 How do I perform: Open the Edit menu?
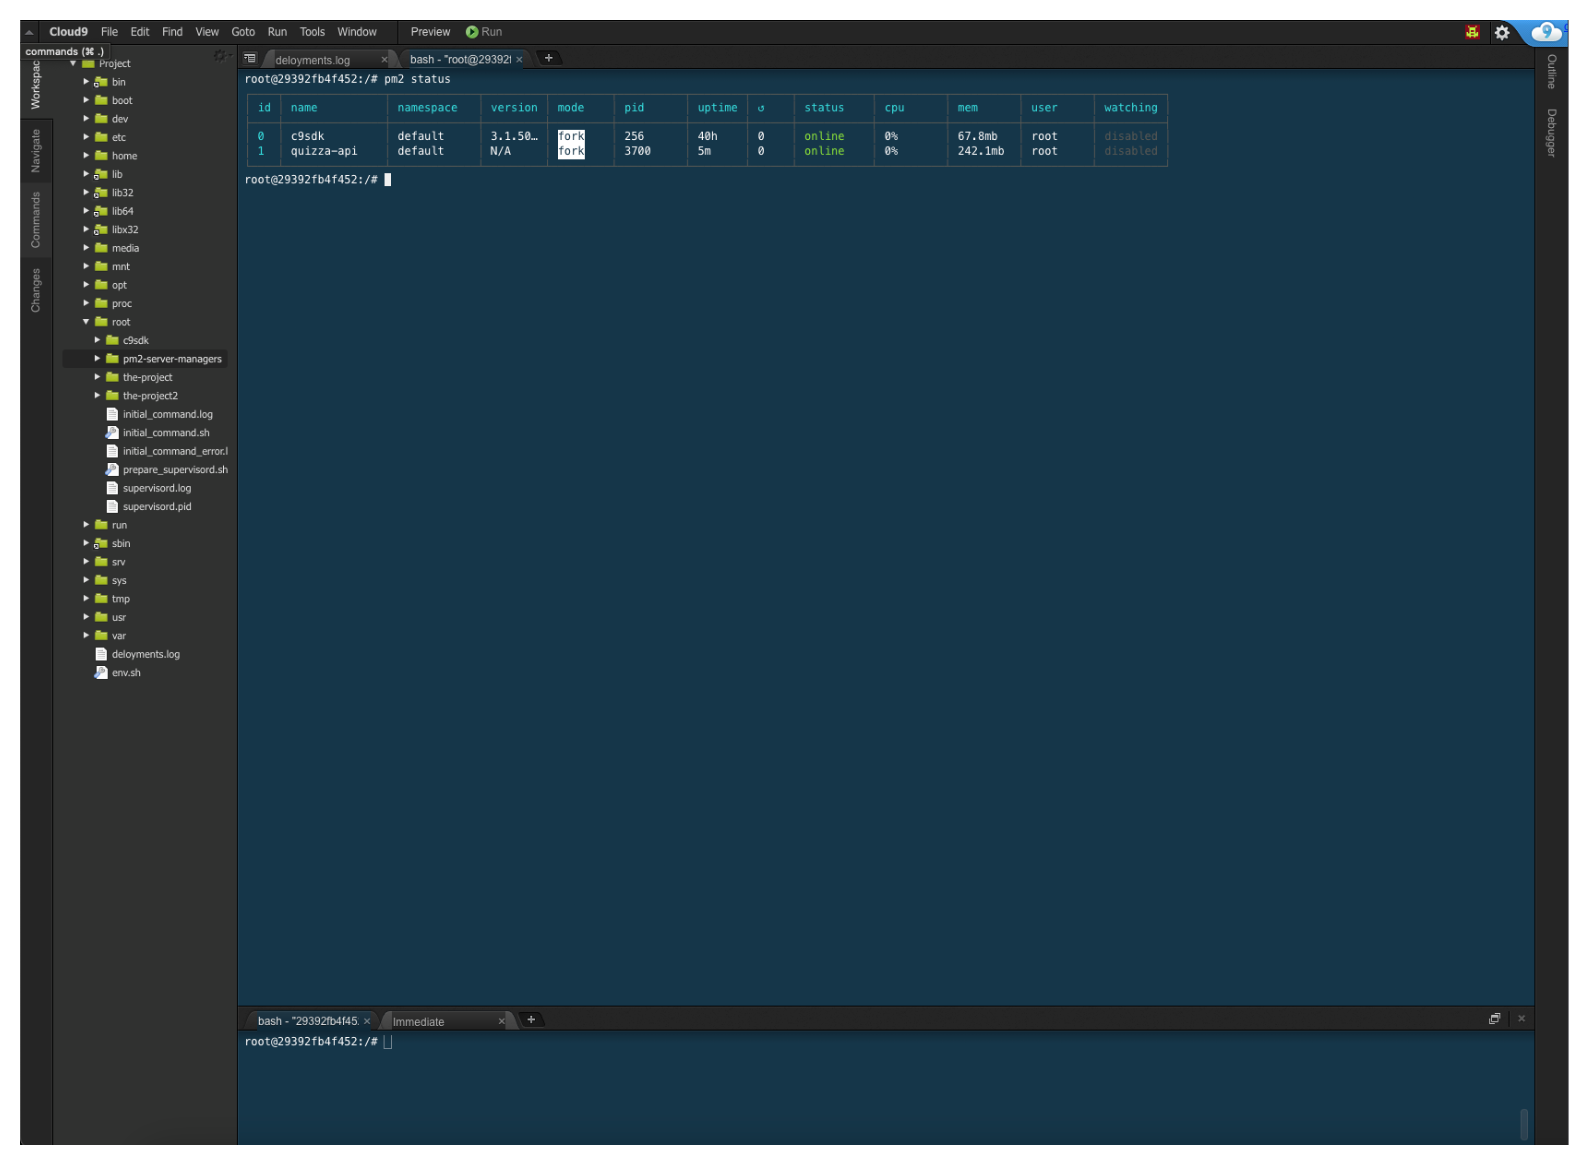coord(140,32)
